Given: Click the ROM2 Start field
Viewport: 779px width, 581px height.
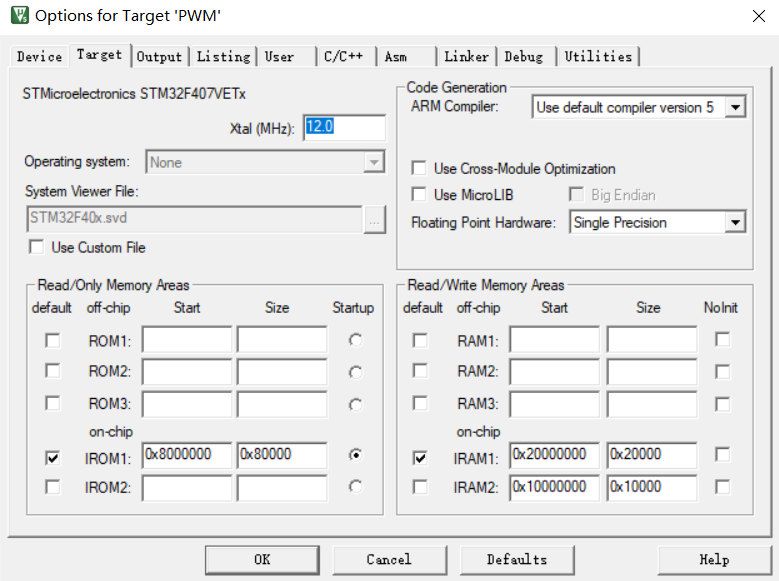Looking at the screenshot, I should (187, 372).
